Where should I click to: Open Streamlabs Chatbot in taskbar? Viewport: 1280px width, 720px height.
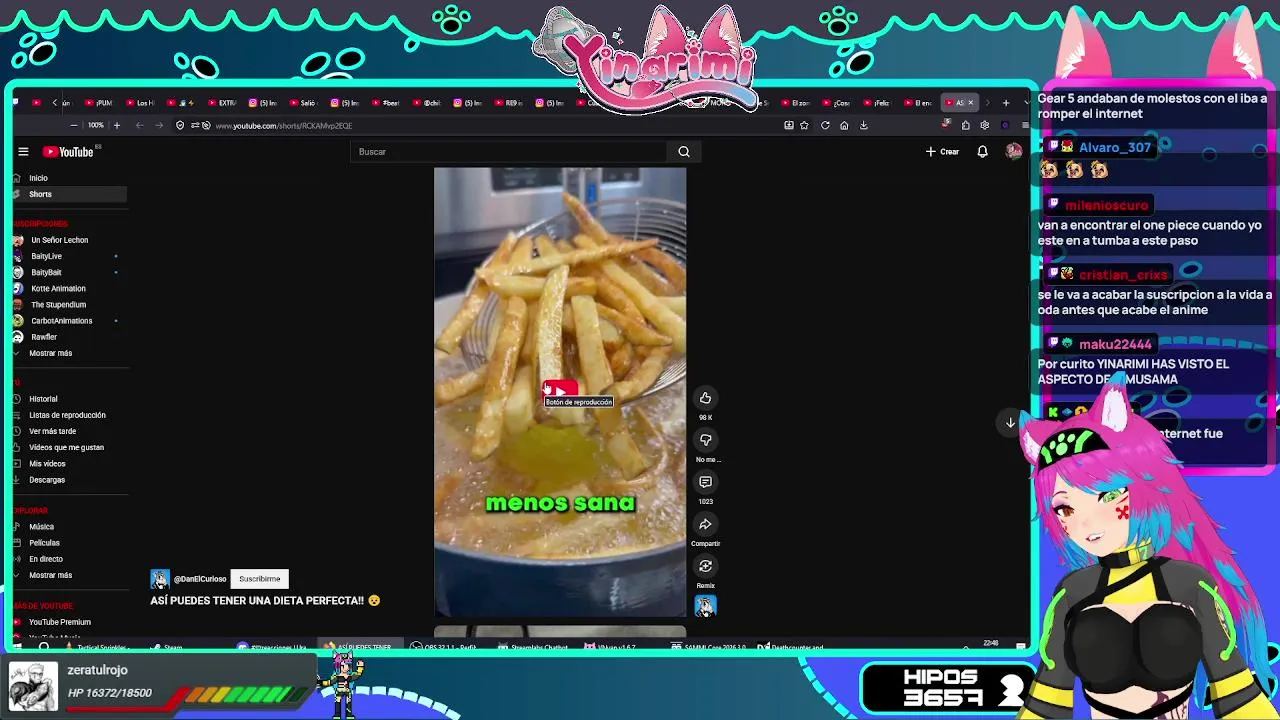click(x=533, y=647)
